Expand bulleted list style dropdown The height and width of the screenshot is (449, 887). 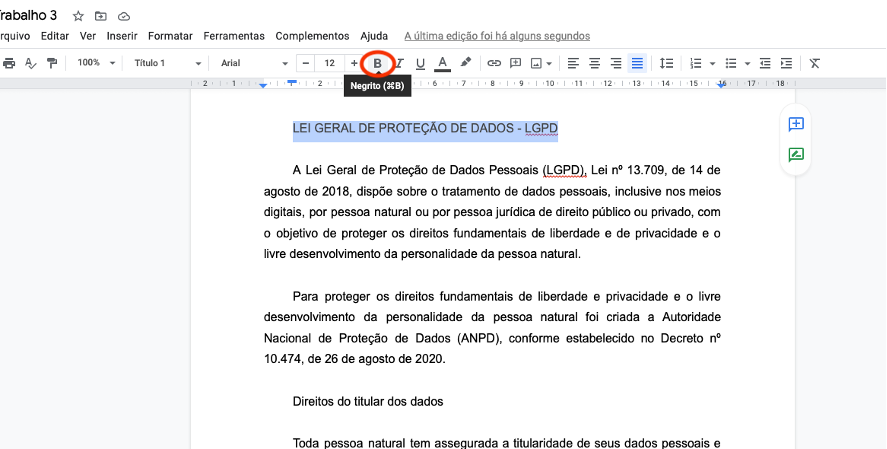click(747, 63)
